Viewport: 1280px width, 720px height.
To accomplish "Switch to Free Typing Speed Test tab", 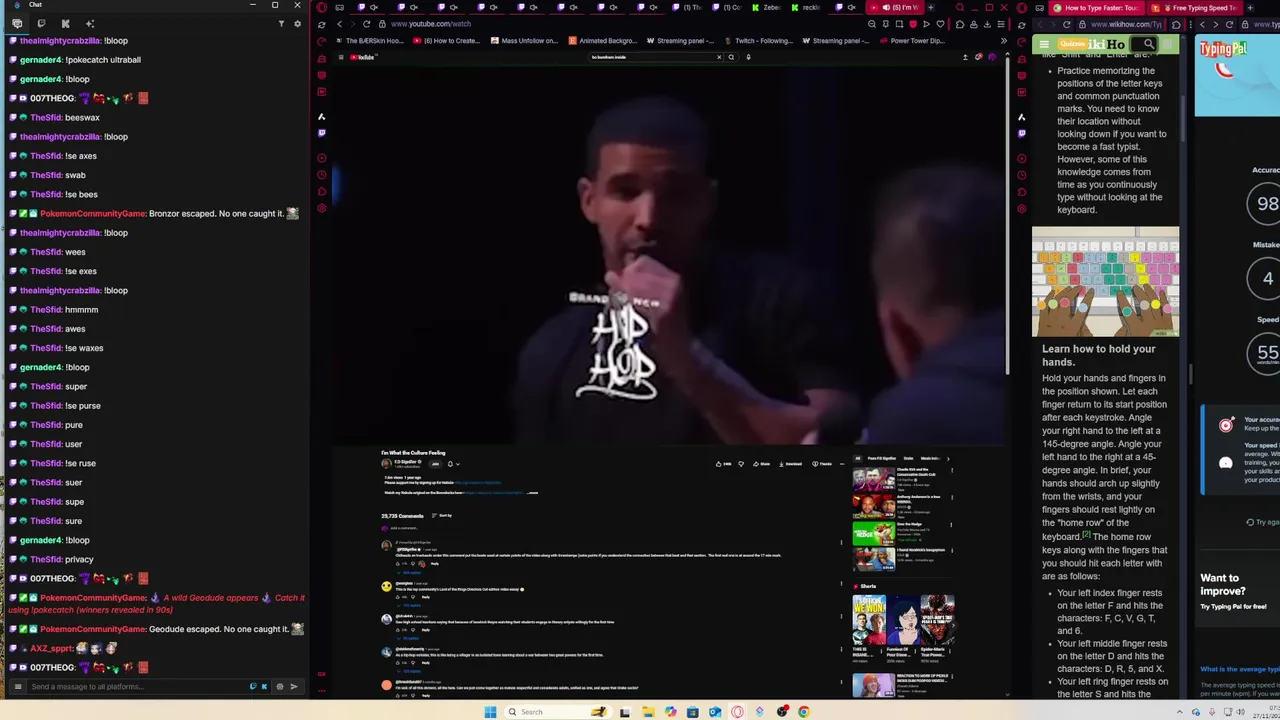I will coord(1195,7).
